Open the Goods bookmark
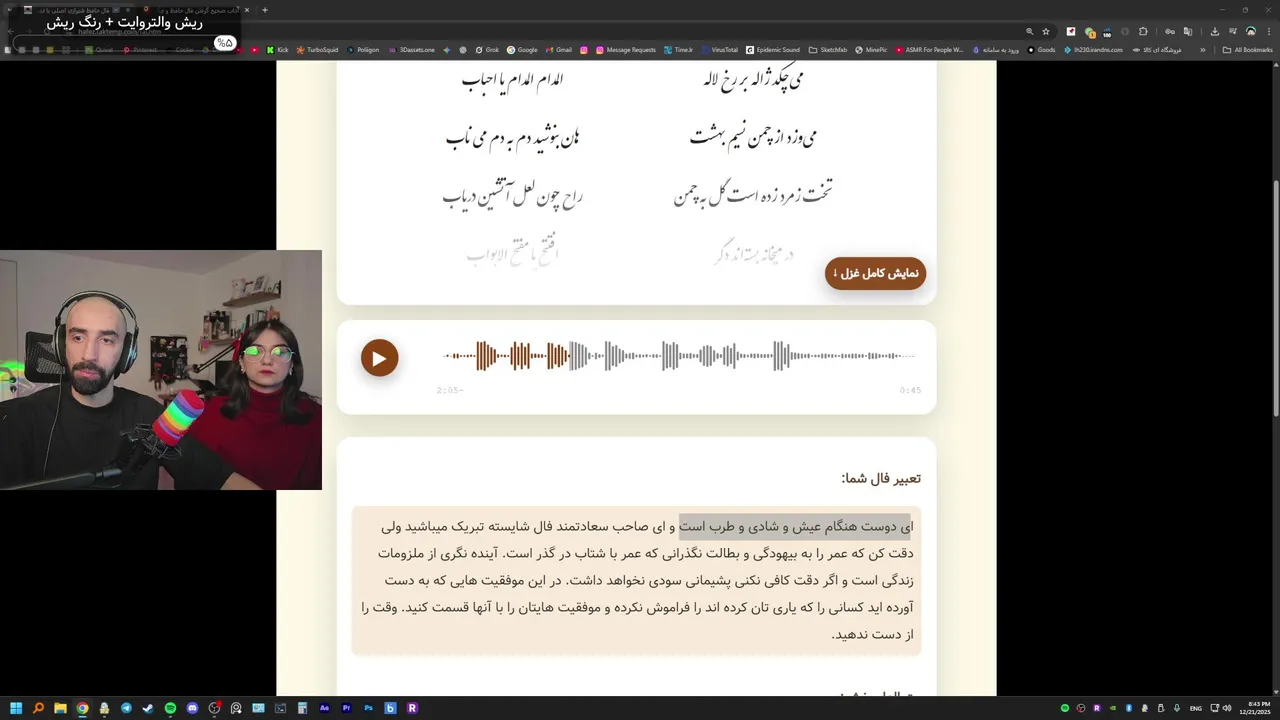Viewport: 1280px width, 720px height. pos(1041,50)
